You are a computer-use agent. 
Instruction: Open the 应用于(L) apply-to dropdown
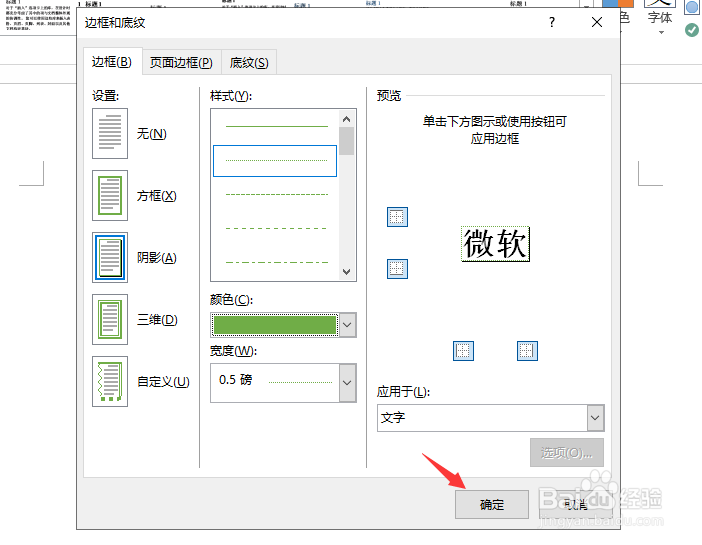pos(595,418)
